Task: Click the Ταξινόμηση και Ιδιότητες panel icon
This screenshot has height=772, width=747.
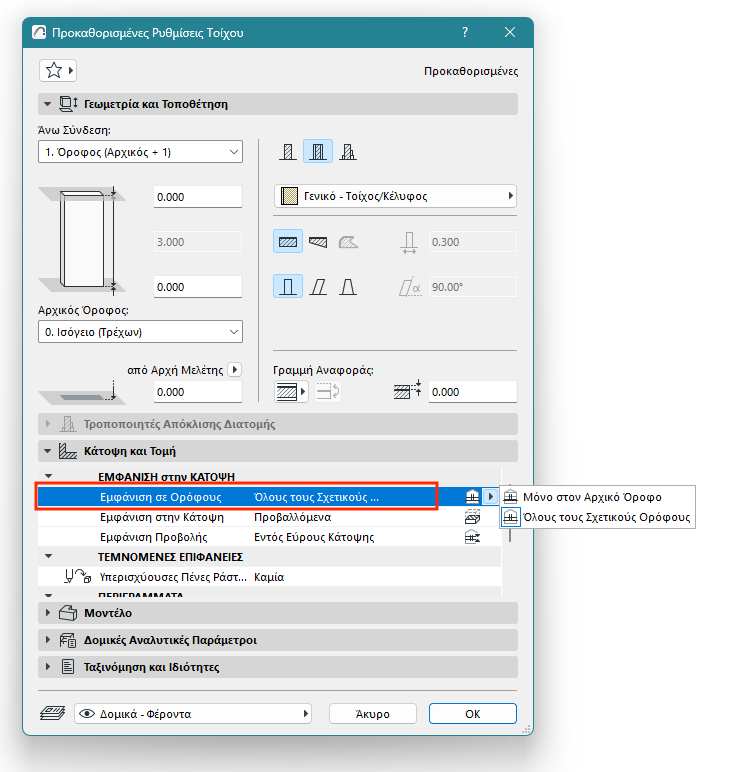Action: (x=68, y=667)
